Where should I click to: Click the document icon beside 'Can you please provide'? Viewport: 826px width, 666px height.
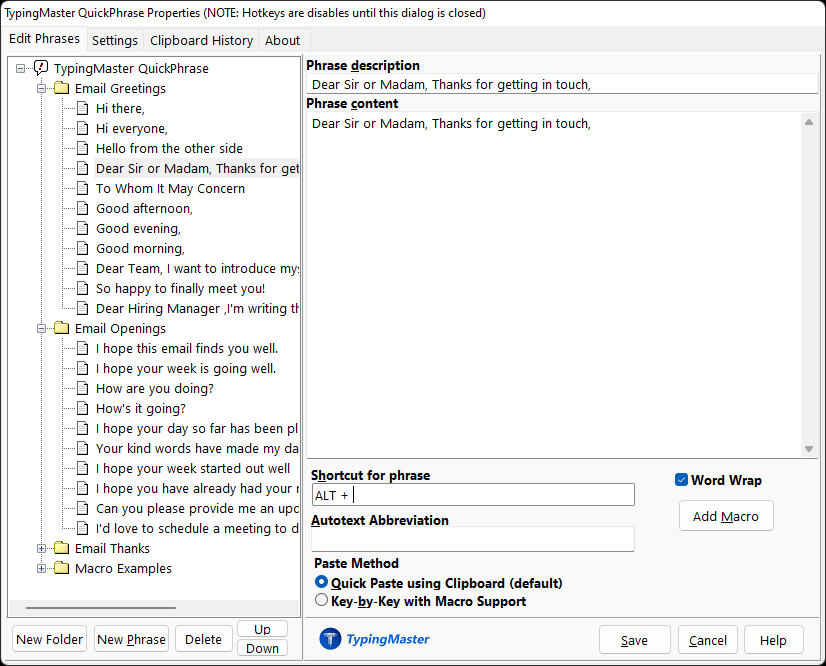[x=83, y=508]
